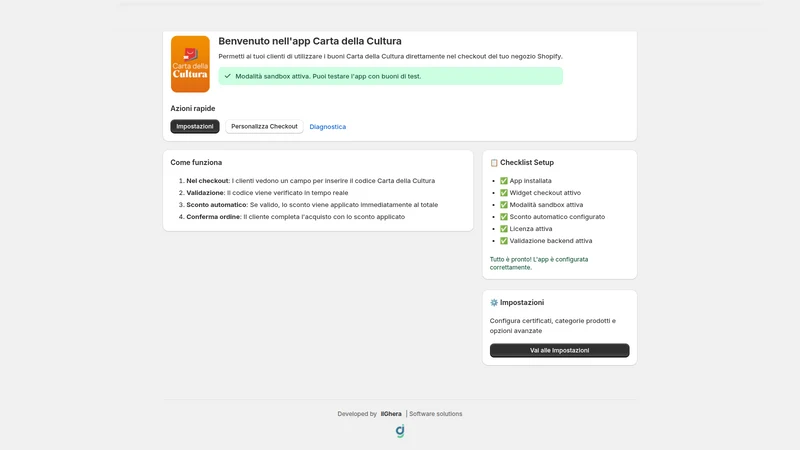The width and height of the screenshot is (800, 450).
Task: Click the green check next to Licenza attiva
Action: tap(504, 229)
